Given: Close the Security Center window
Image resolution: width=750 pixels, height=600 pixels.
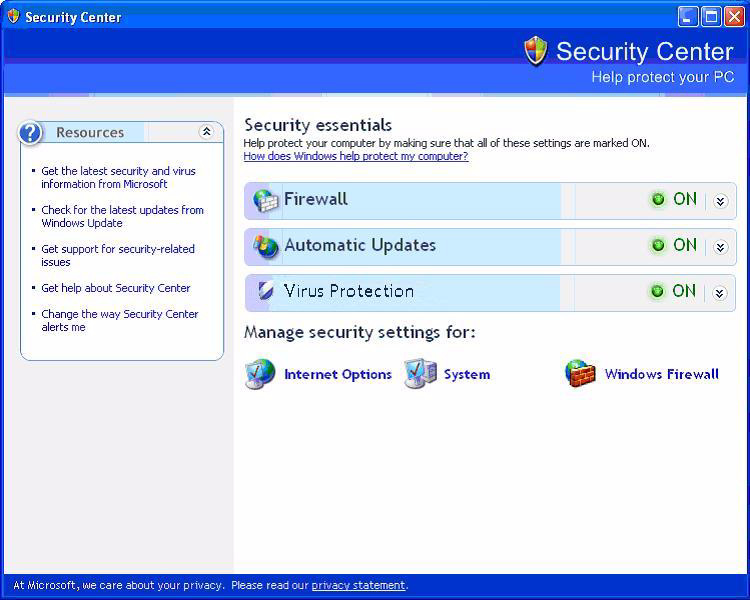Looking at the screenshot, I should click(734, 17).
